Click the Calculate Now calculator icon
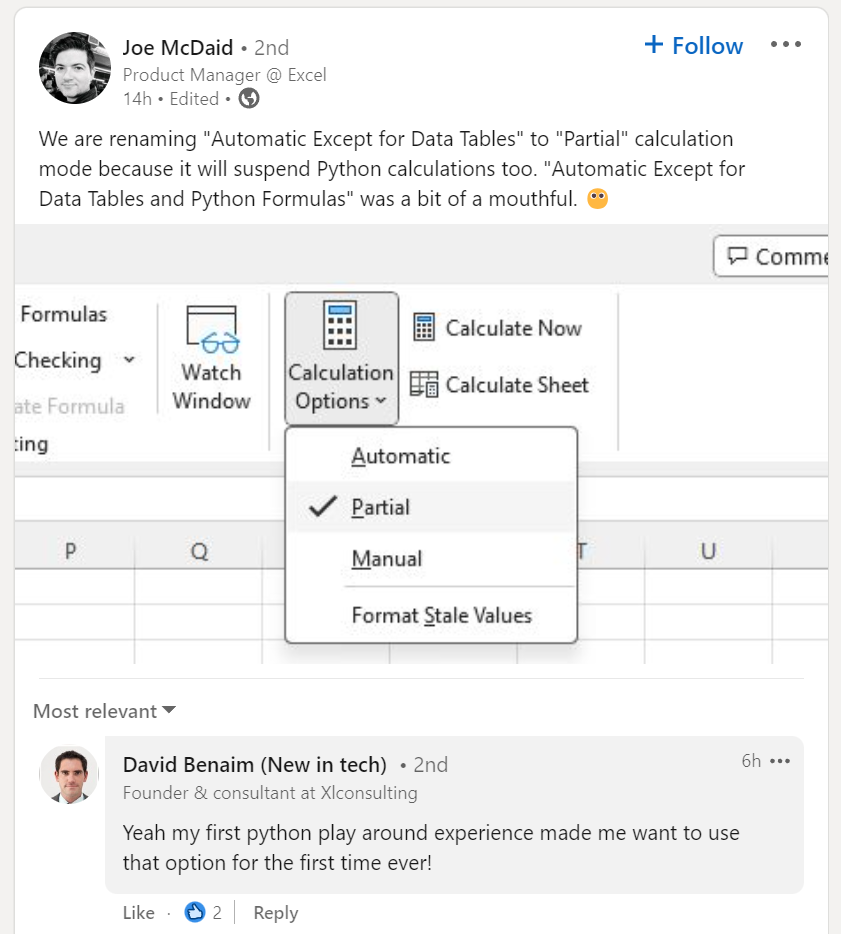Screen dimensions: 841x934 (x=424, y=328)
